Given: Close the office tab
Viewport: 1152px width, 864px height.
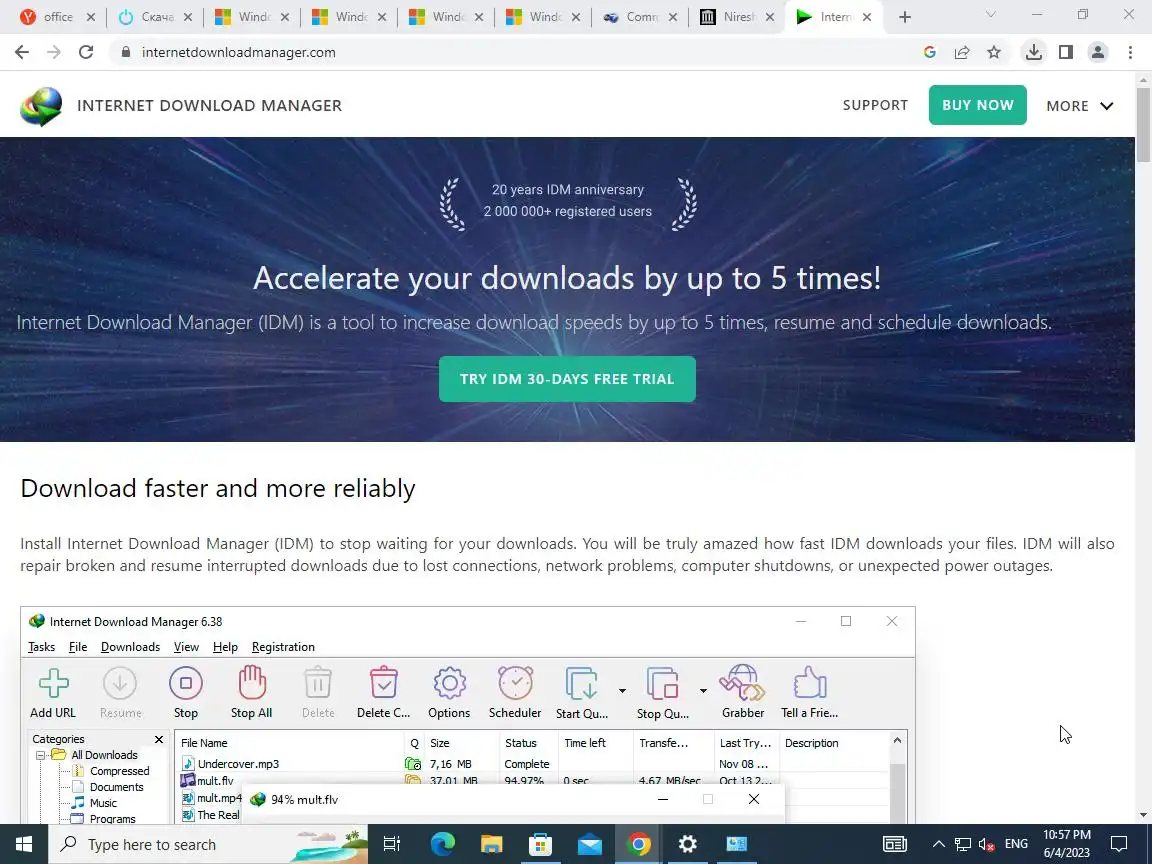Looking at the screenshot, I should click(x=90, y=17).
